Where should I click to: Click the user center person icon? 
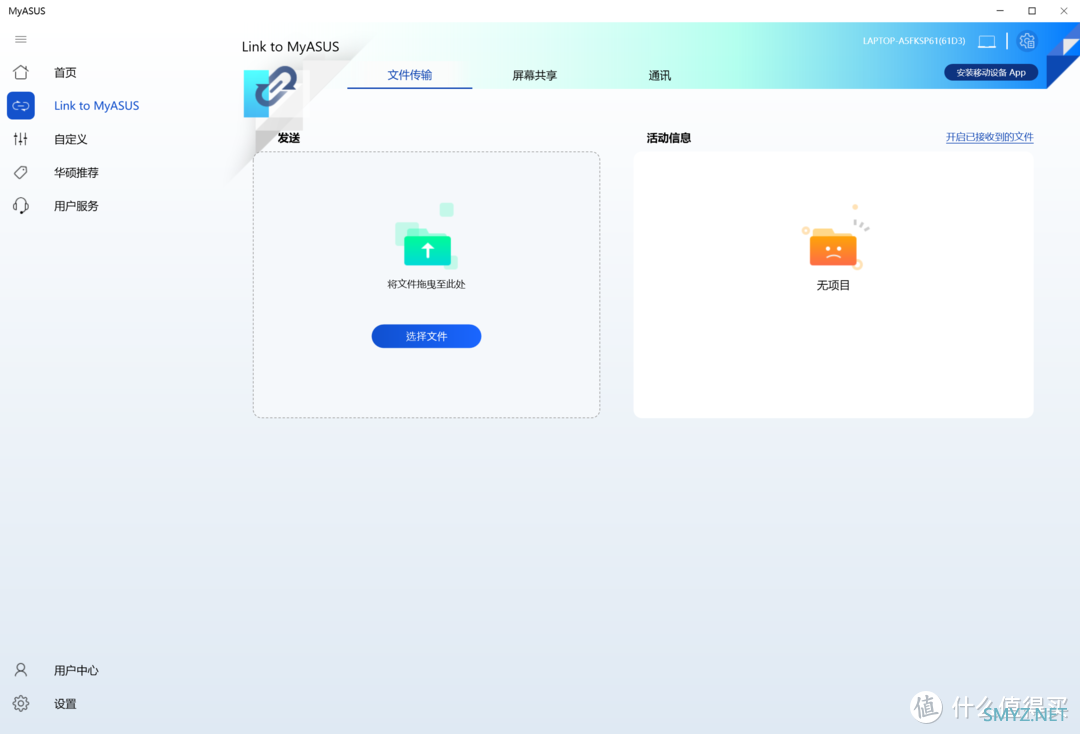coord(21,670)
